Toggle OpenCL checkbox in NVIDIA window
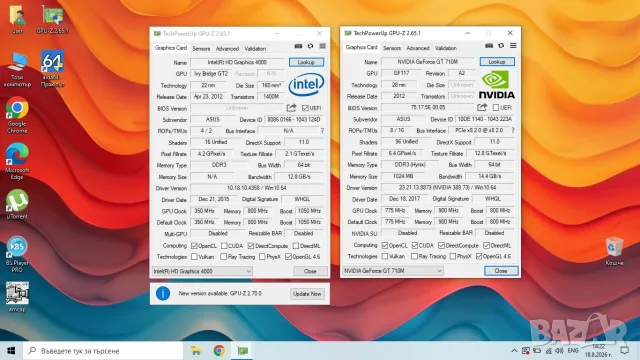The height and width of the screenshot is (360, 640). tap(385, 245)
